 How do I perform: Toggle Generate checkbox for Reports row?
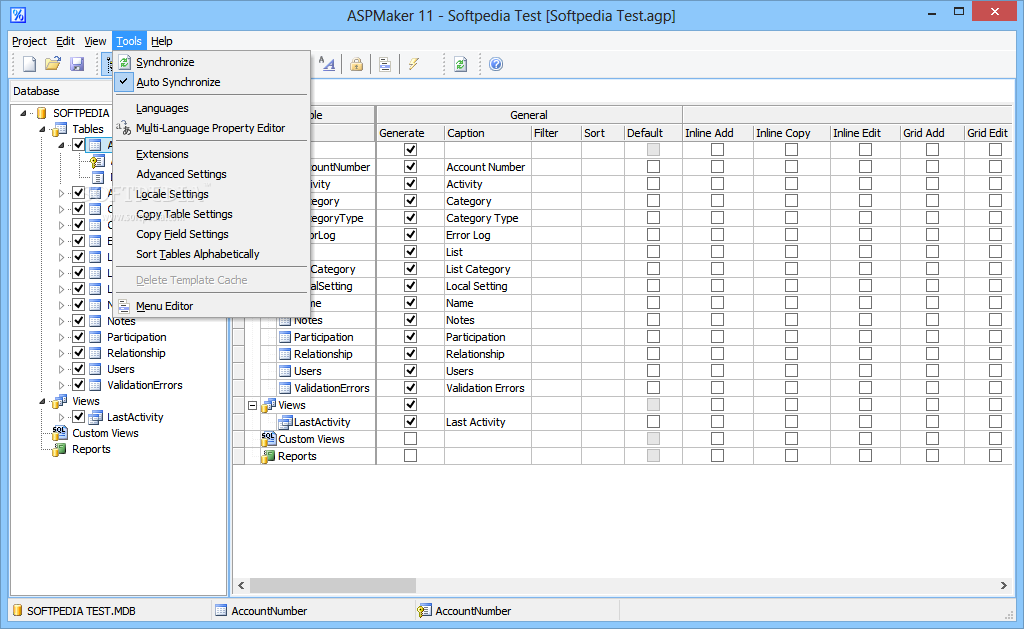point(410,455)
